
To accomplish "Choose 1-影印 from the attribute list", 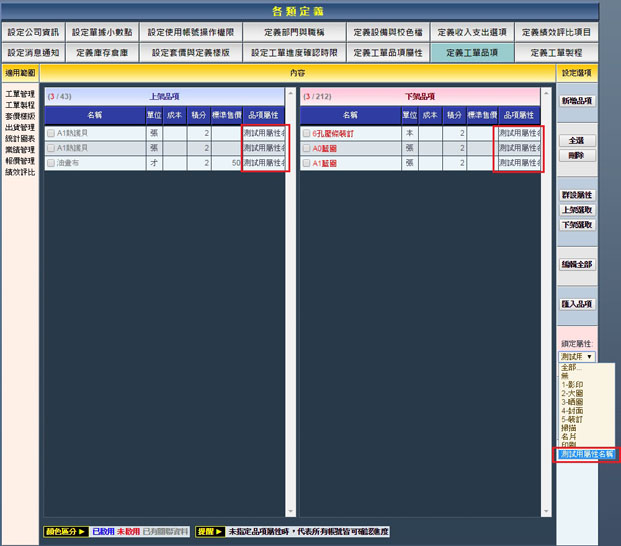I will [574, 385].
